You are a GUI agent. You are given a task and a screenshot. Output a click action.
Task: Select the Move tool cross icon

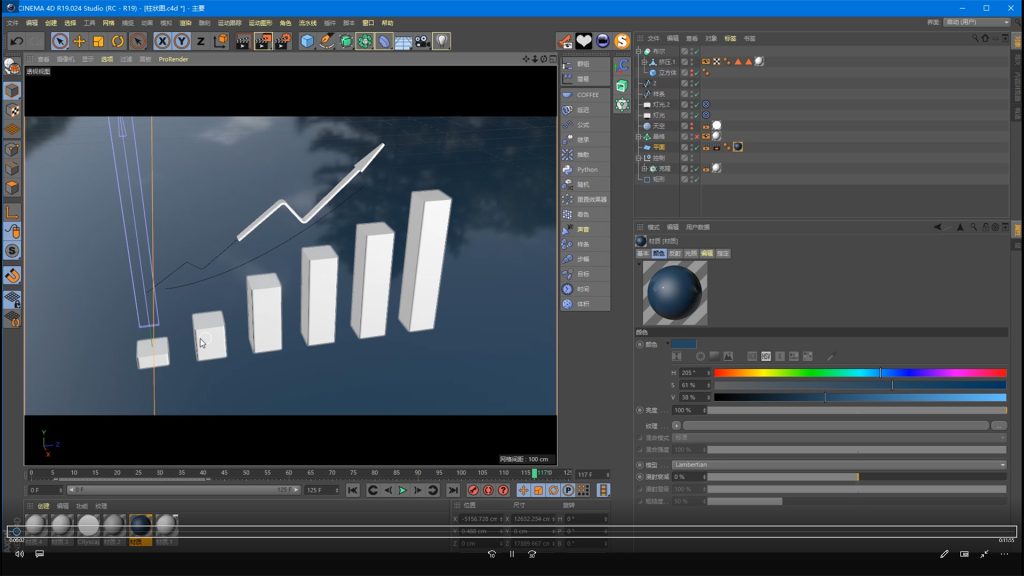coord(79,41)
